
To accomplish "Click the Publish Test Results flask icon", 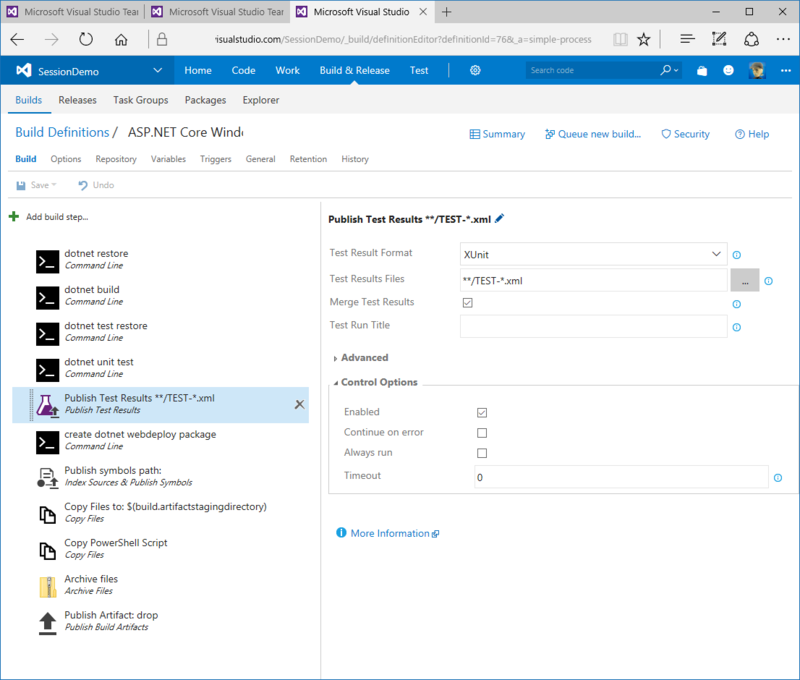I will [47, 406].
